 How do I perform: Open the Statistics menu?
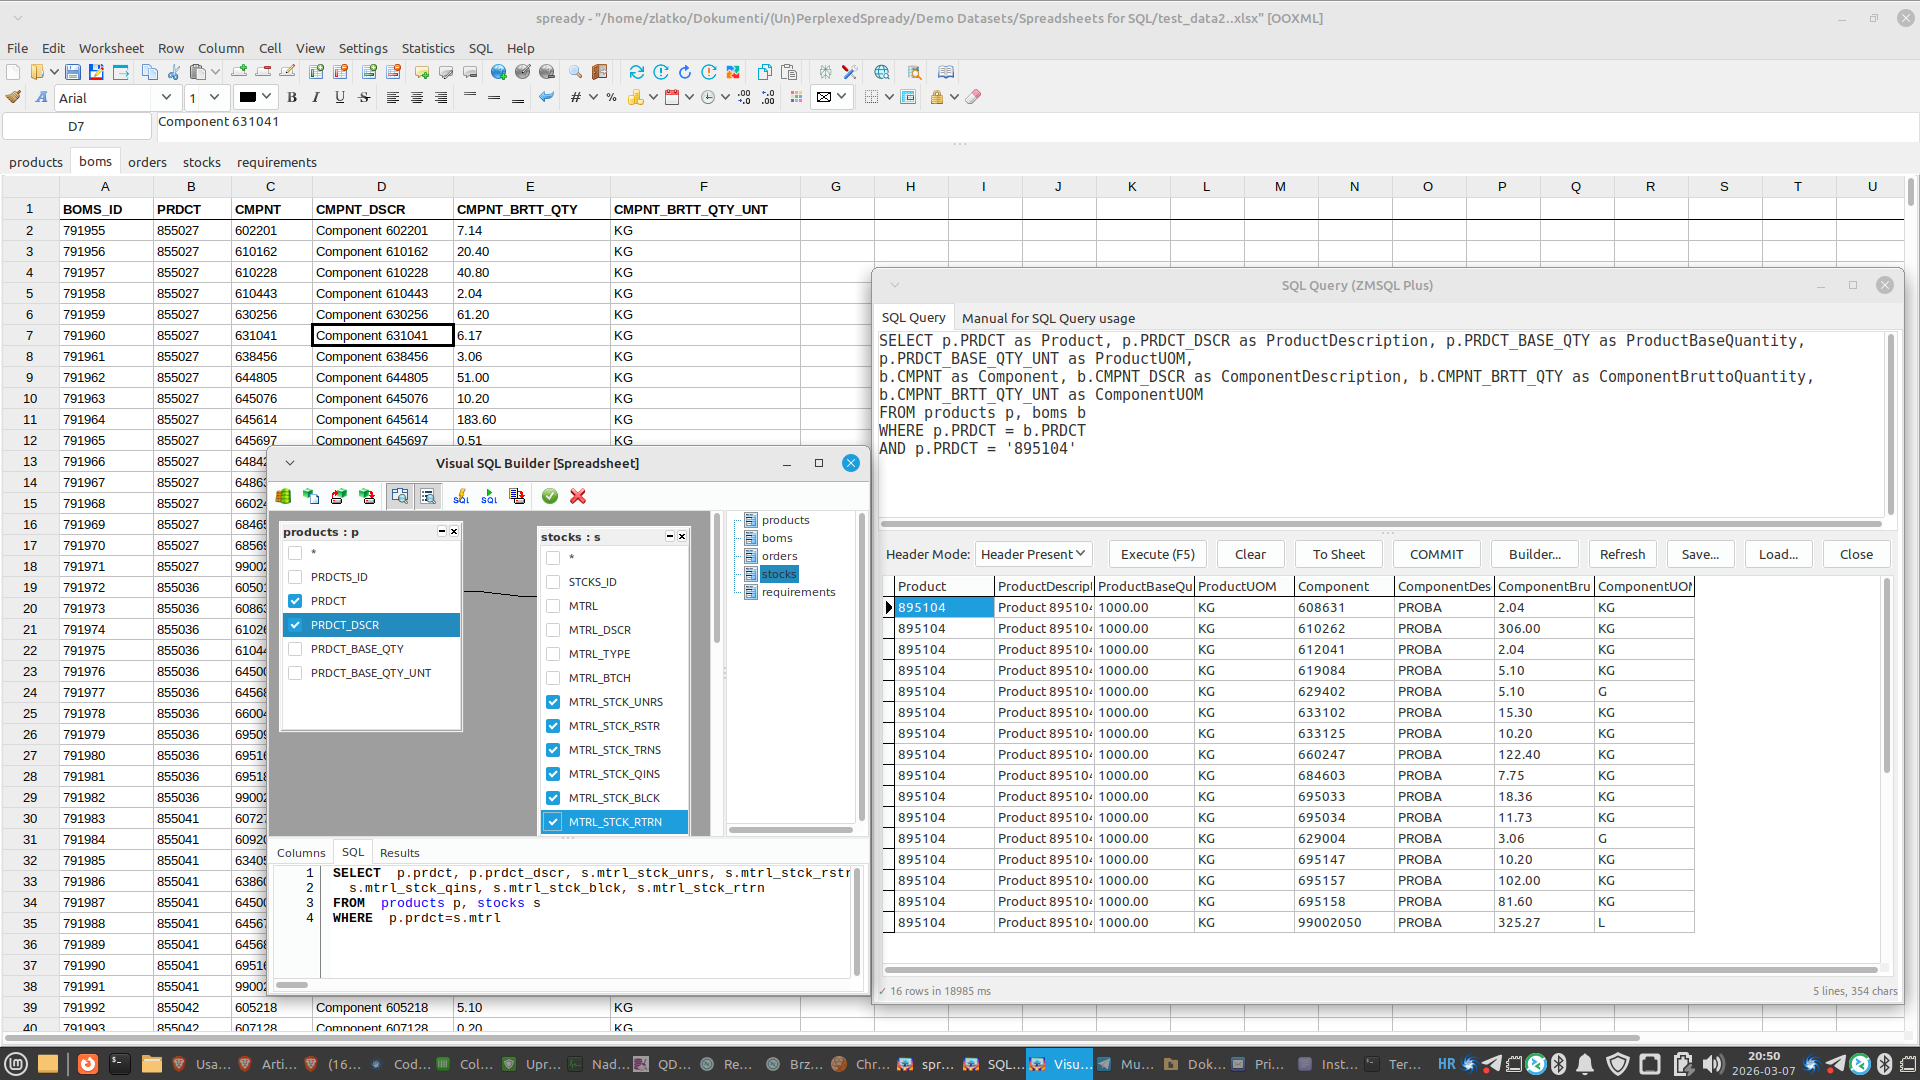[x=427, y=48]
